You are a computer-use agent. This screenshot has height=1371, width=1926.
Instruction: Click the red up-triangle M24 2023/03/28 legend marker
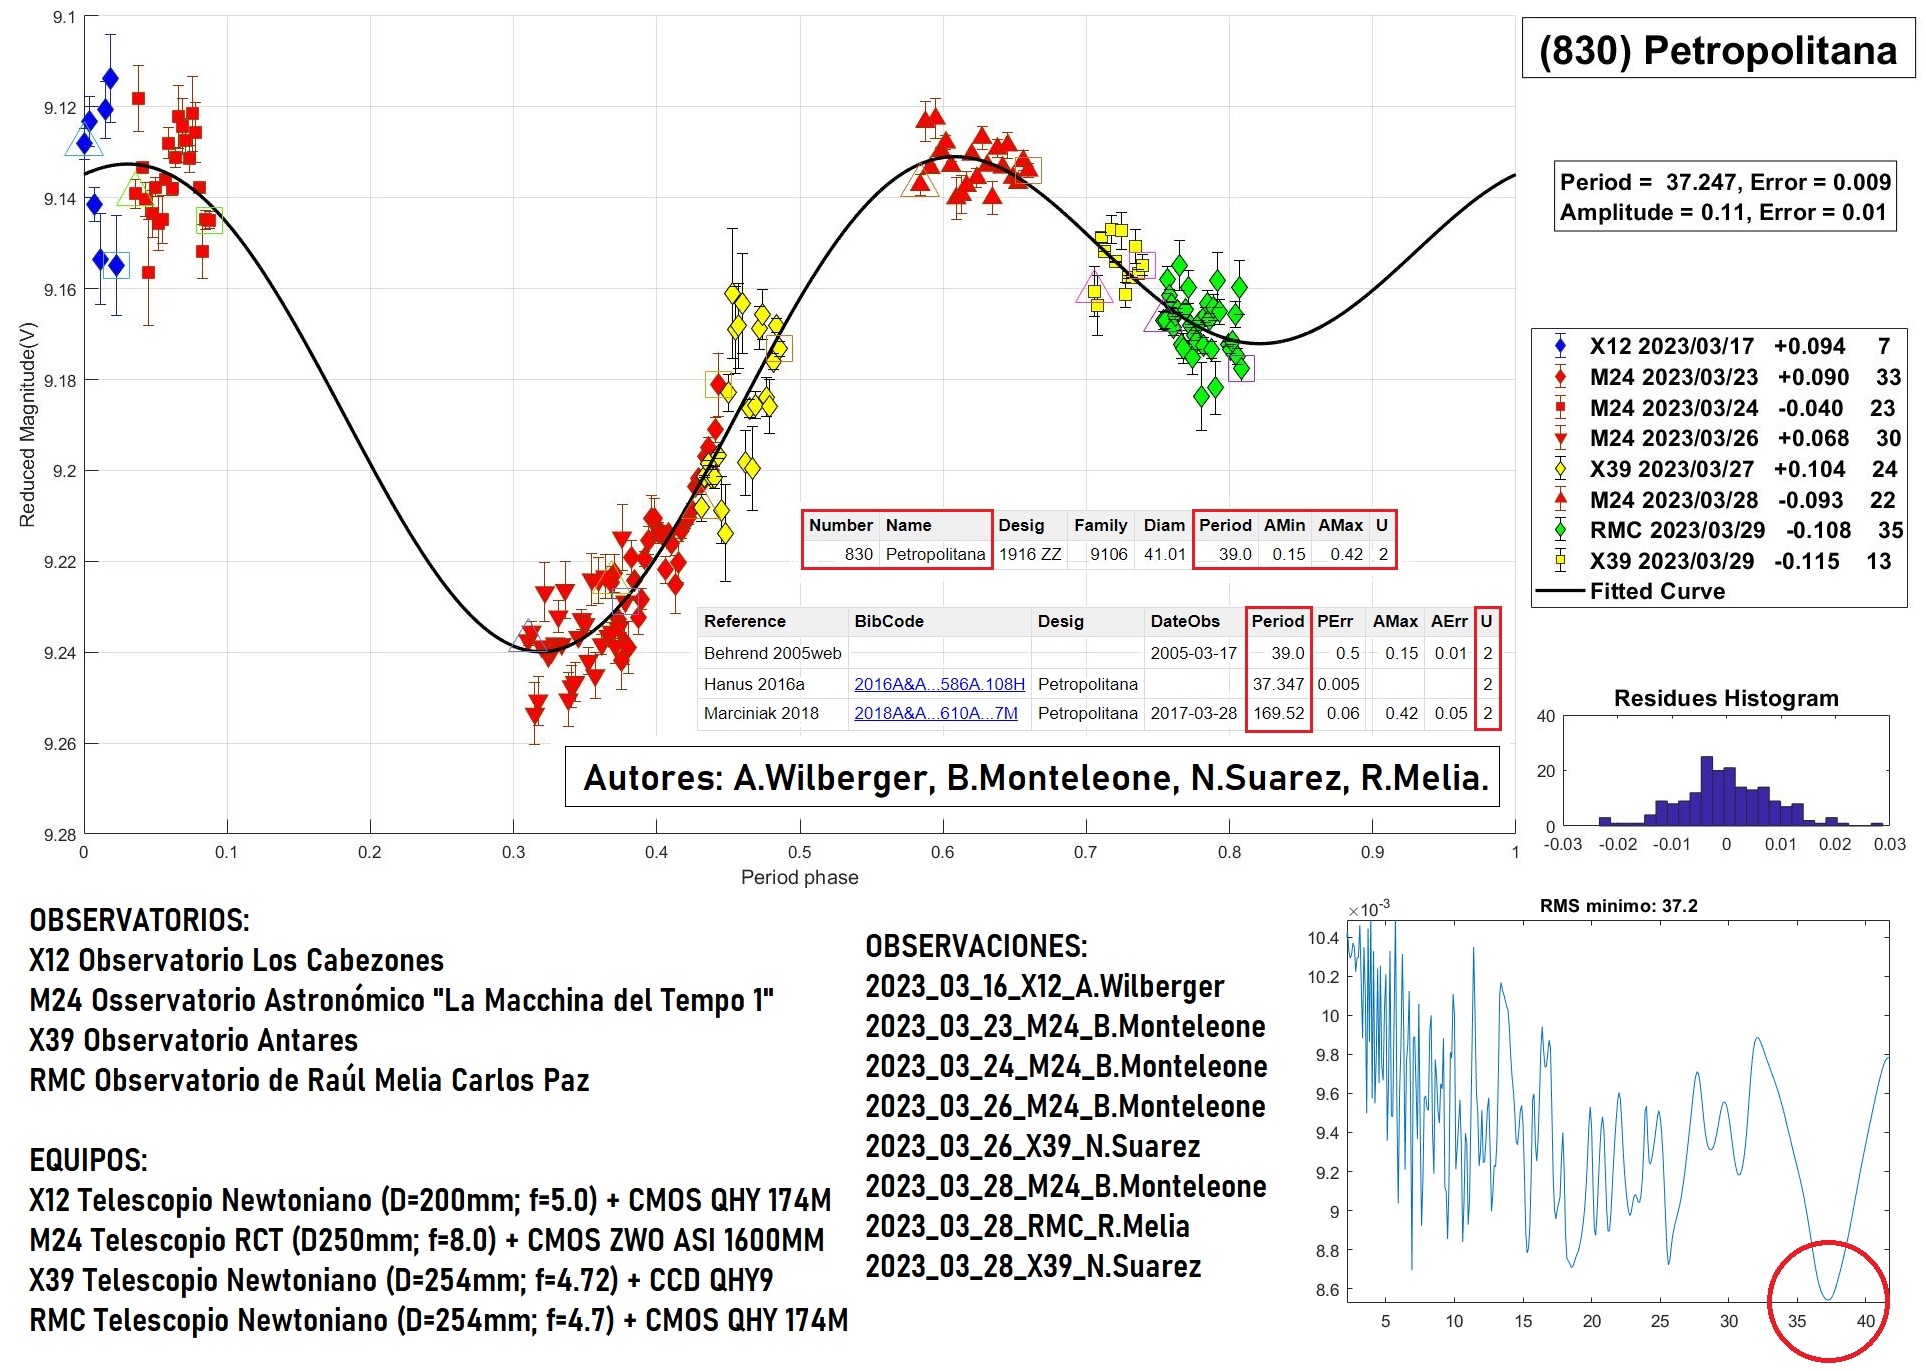pos(1560,499)
